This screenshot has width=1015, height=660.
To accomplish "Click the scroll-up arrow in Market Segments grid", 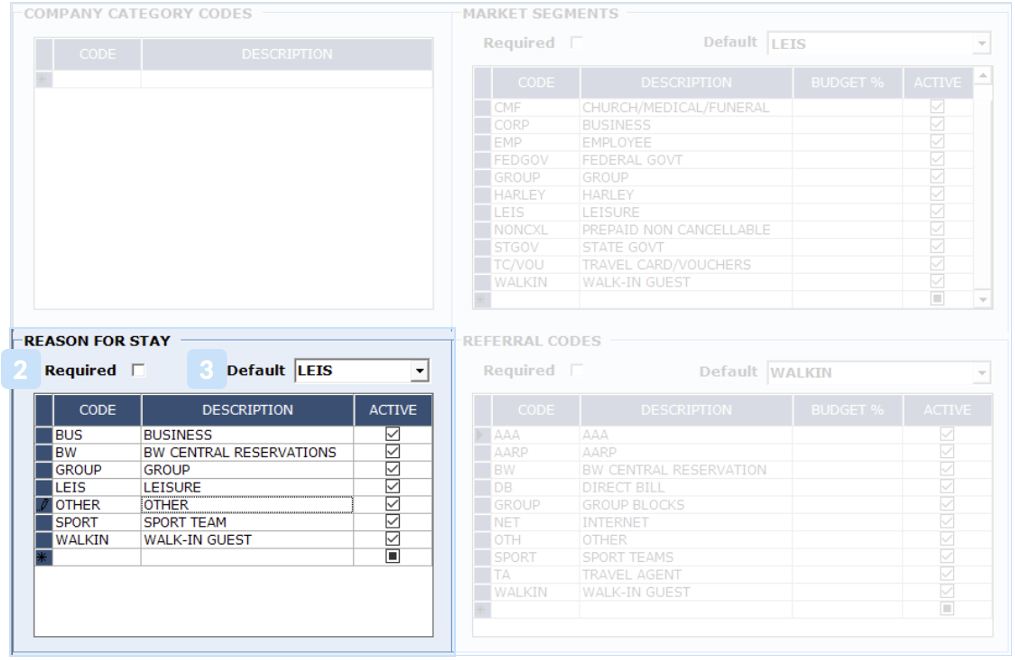I will [983, 76].
